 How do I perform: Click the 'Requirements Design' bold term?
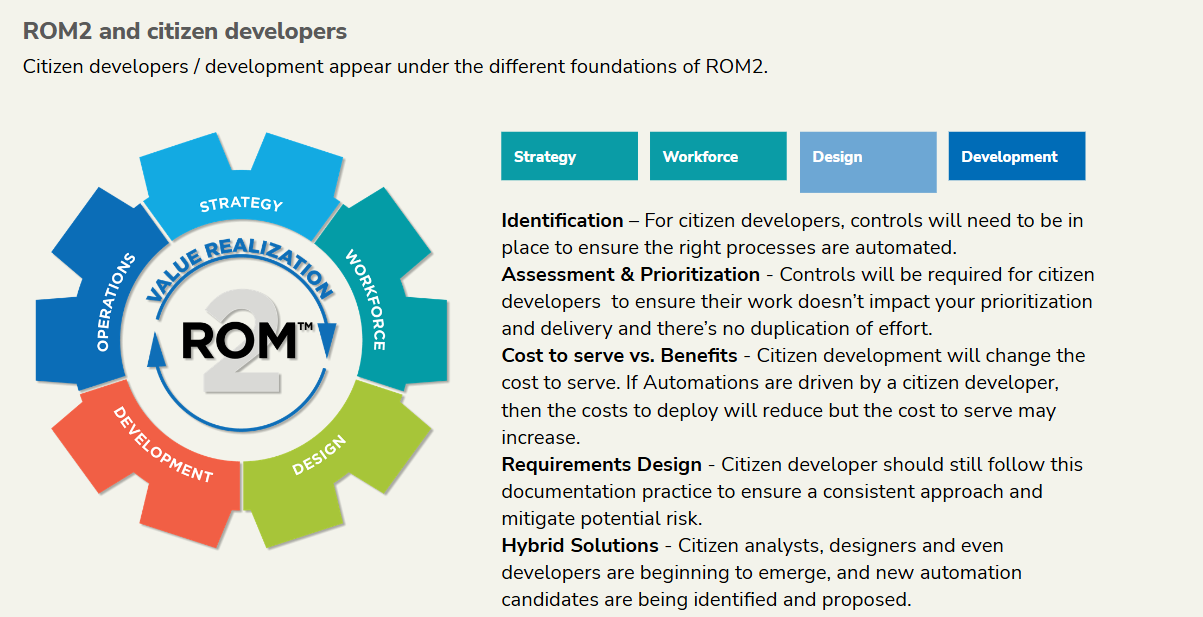[x=601, y=464]
